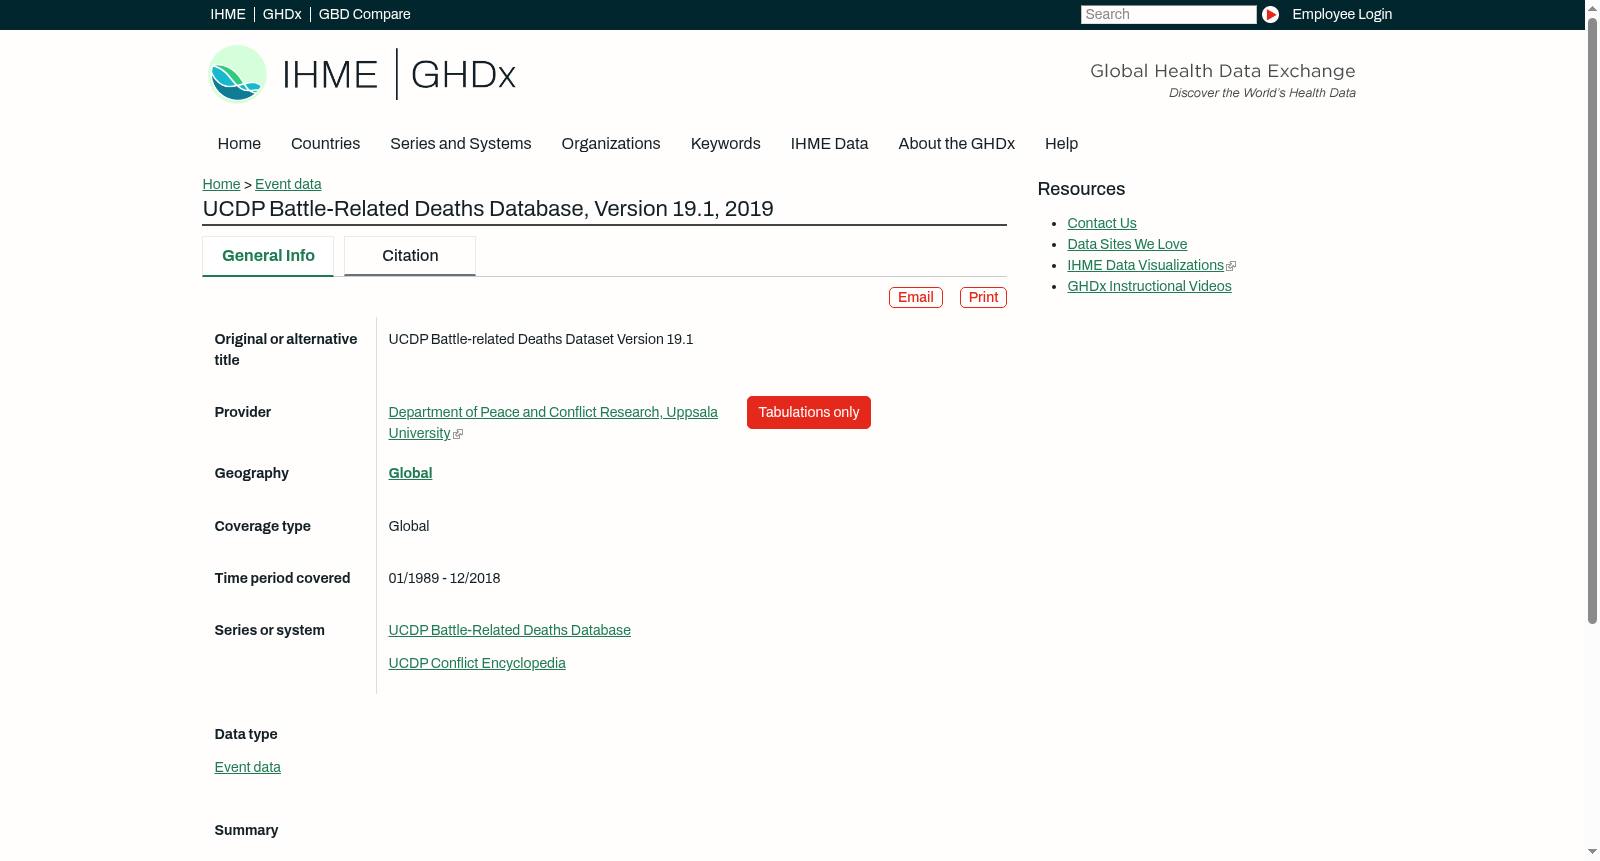Open IHME Data Visualizations link
This screenshot has width=1600, height=861.
coord(1146,265)
